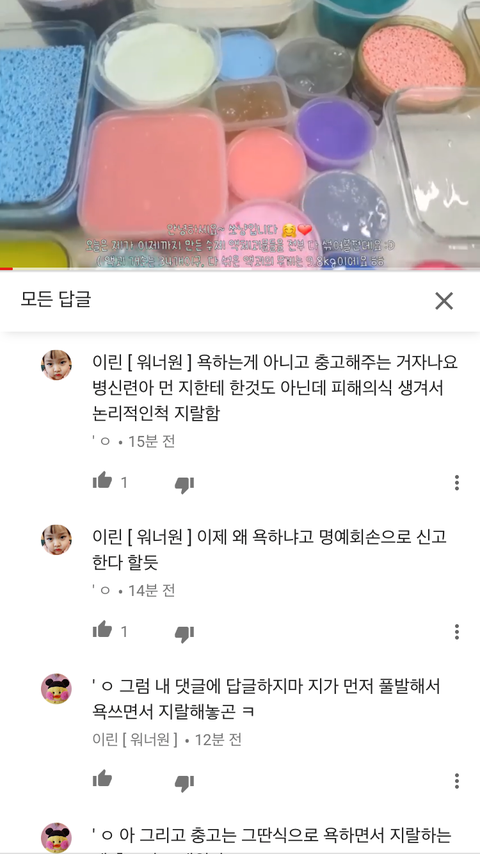This screenshot has width=480, height=854.
Task: Tap the duck avatar on 12분 전 comment
Action: tap(56, 689)
